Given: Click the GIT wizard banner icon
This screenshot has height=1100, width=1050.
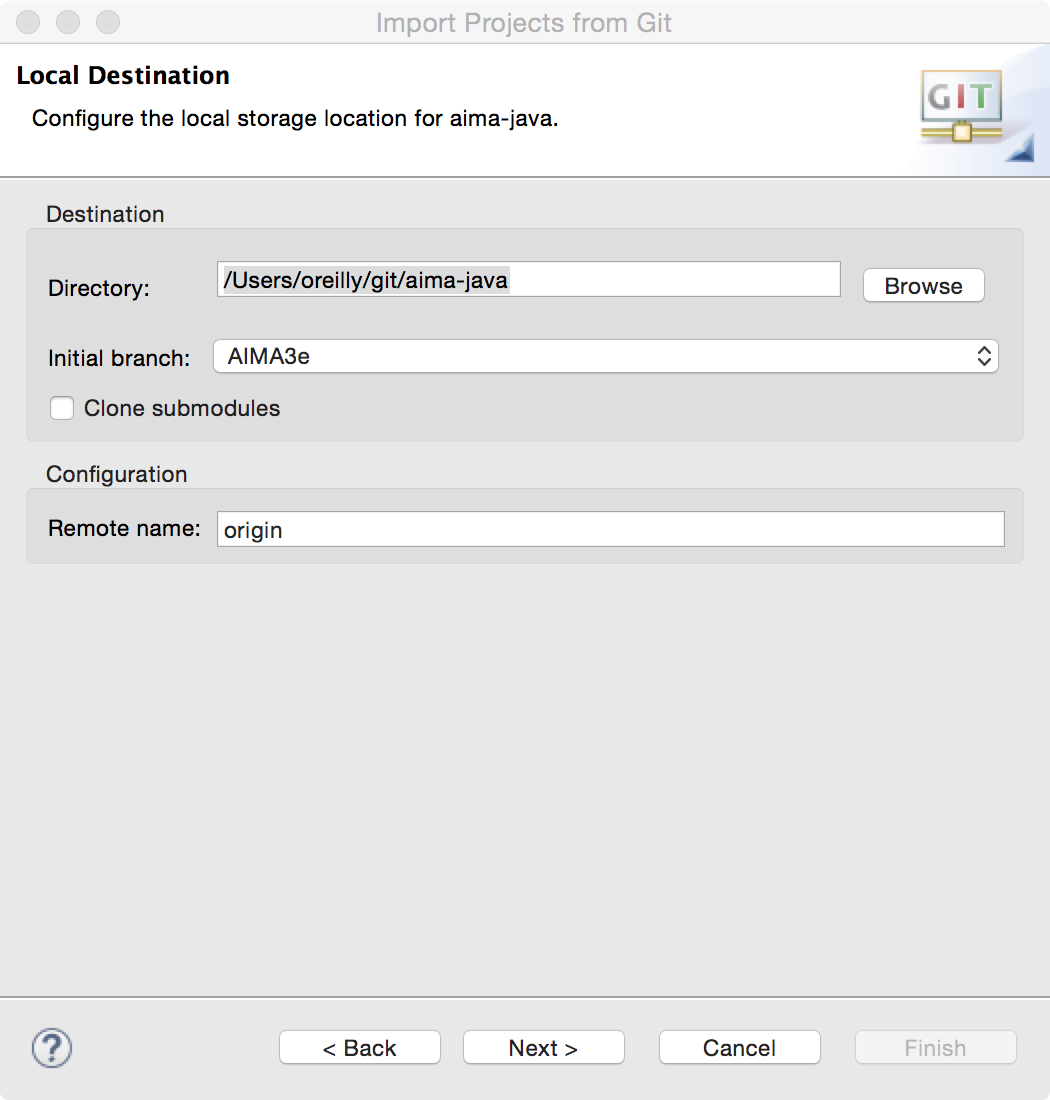Looking at the screenshot, I should [960, 110].
